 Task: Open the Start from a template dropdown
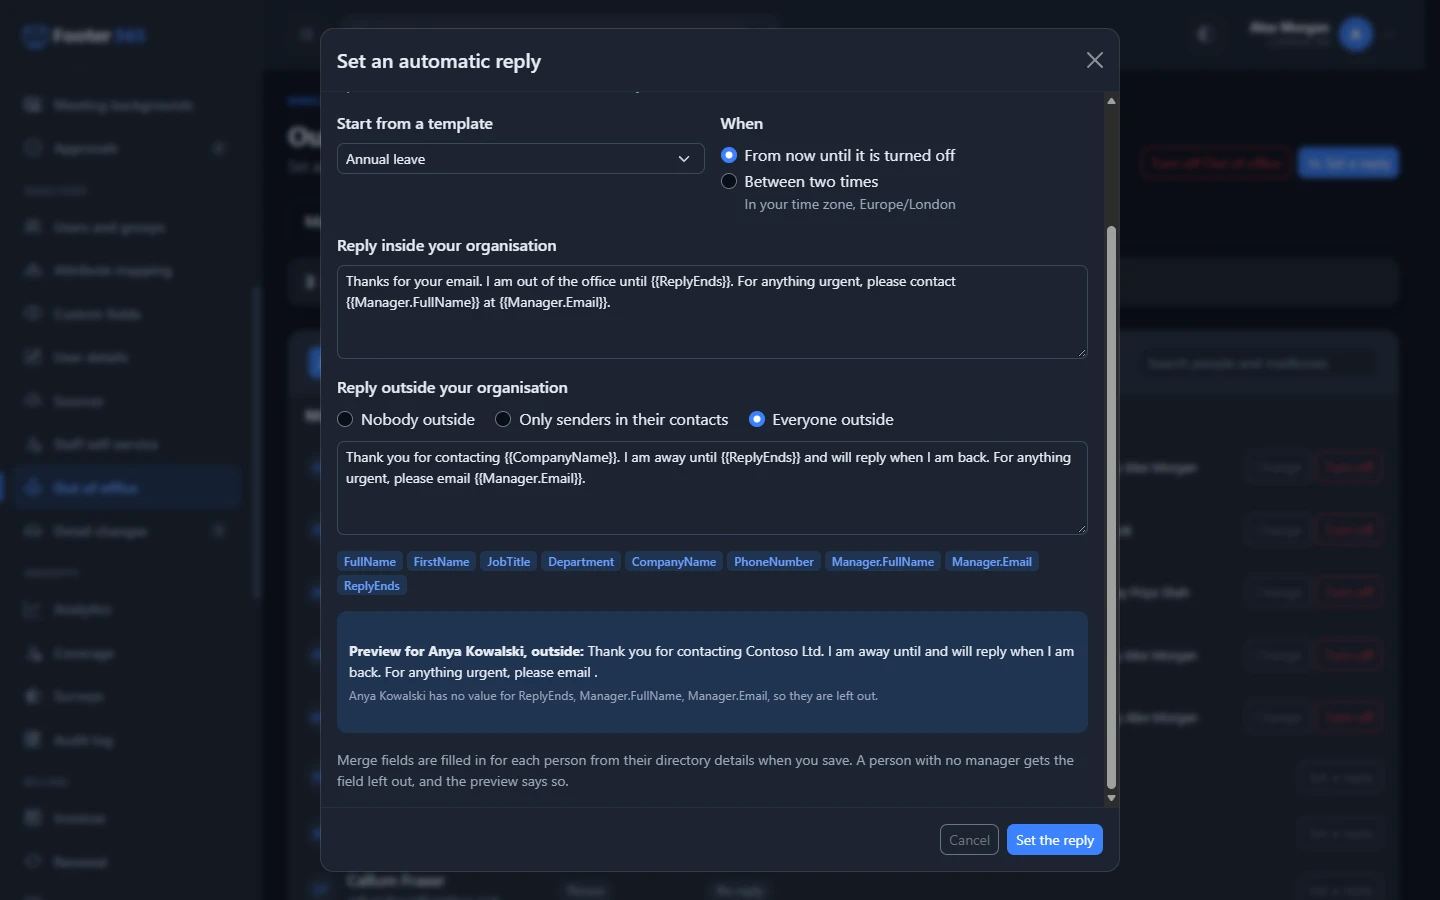coord(520,159)
